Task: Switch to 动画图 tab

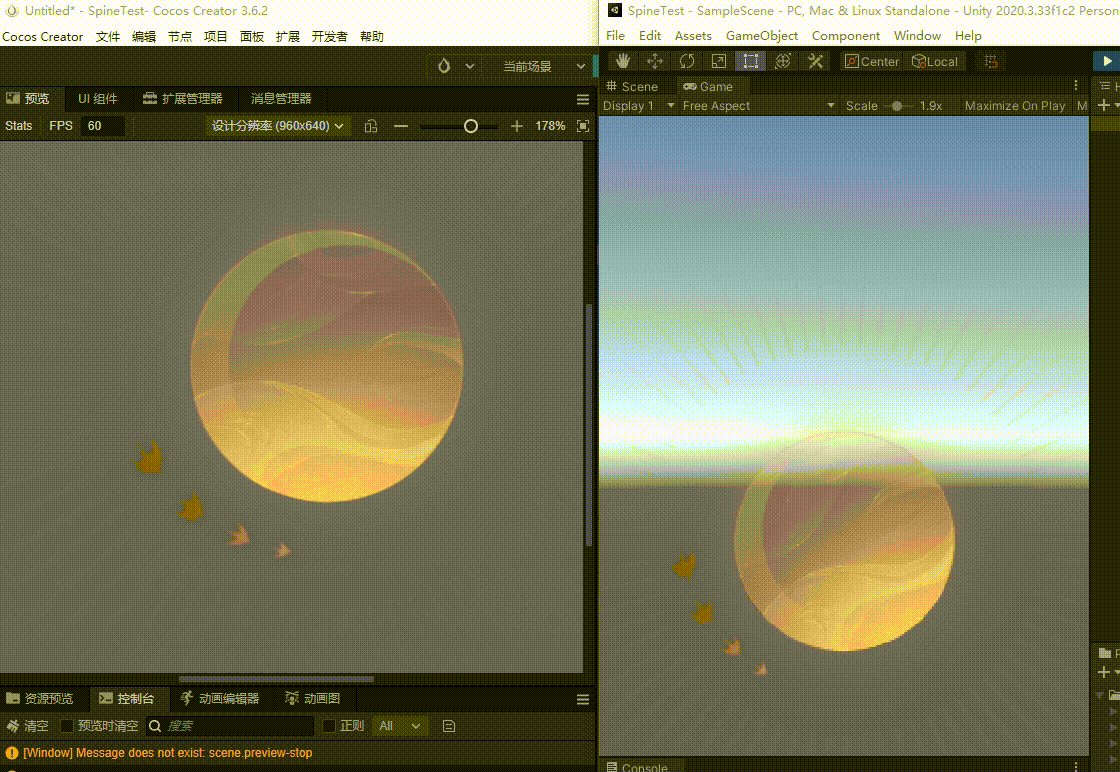Action: (313, 698)
